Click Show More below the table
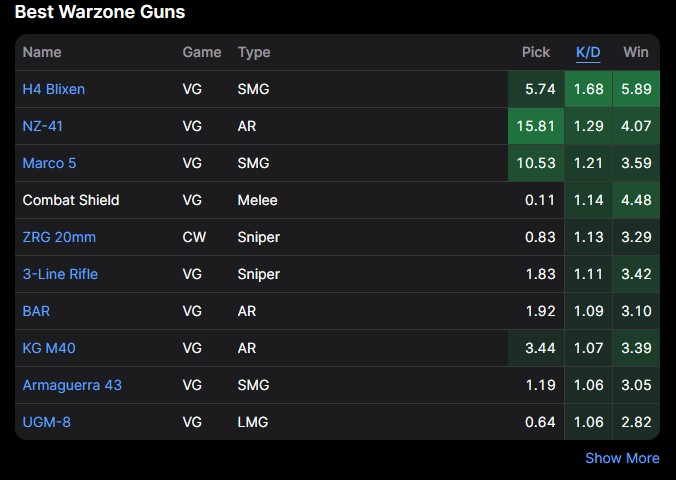 [x=622, y=458]
